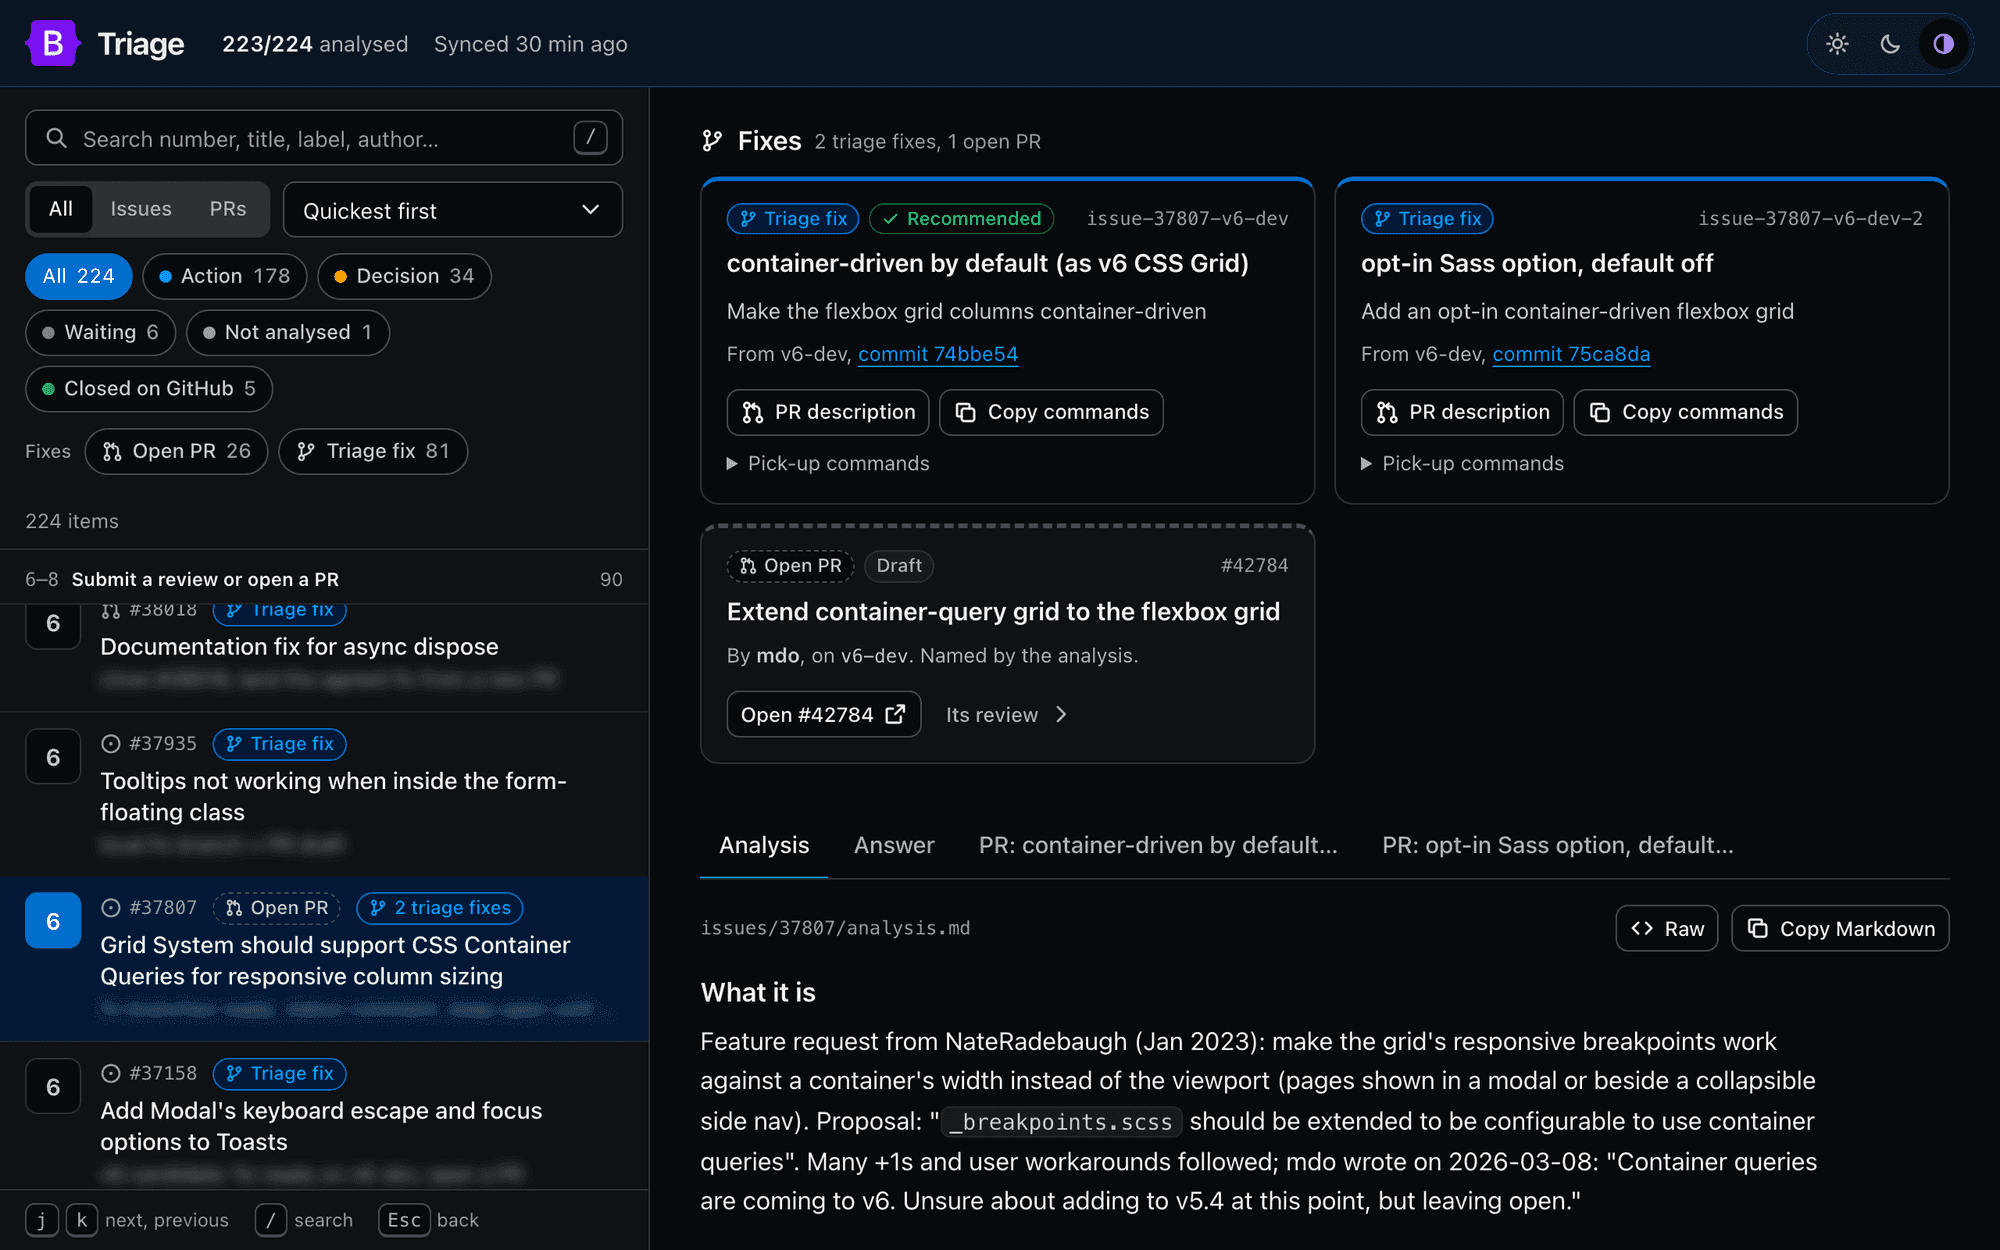Select auto theme half-circle icon

(1943, 44)
